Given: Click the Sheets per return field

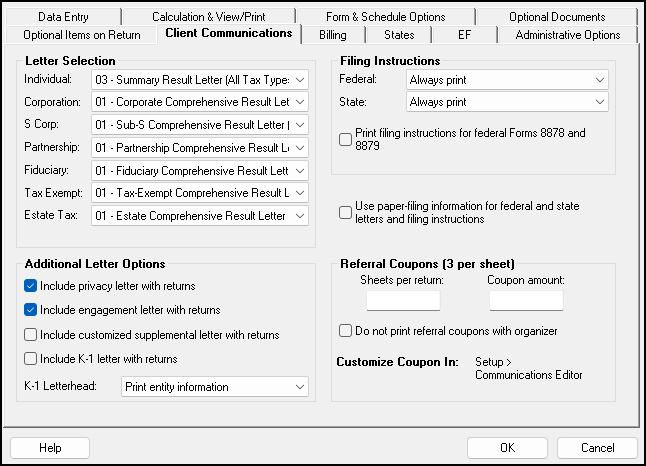Looking at the screenshot, I should coord(403,300).
